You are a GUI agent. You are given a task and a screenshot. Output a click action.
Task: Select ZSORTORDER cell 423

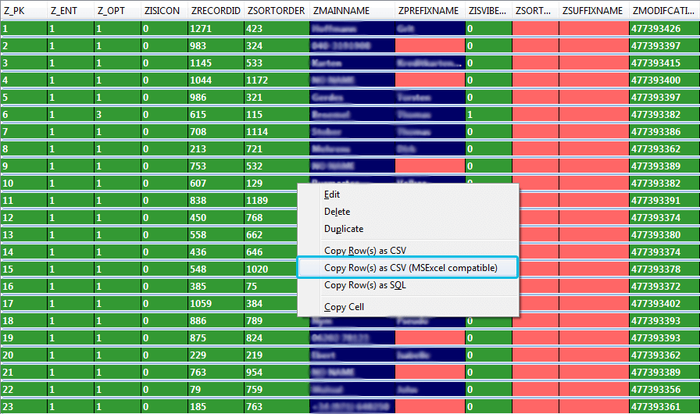click(276, 29)
